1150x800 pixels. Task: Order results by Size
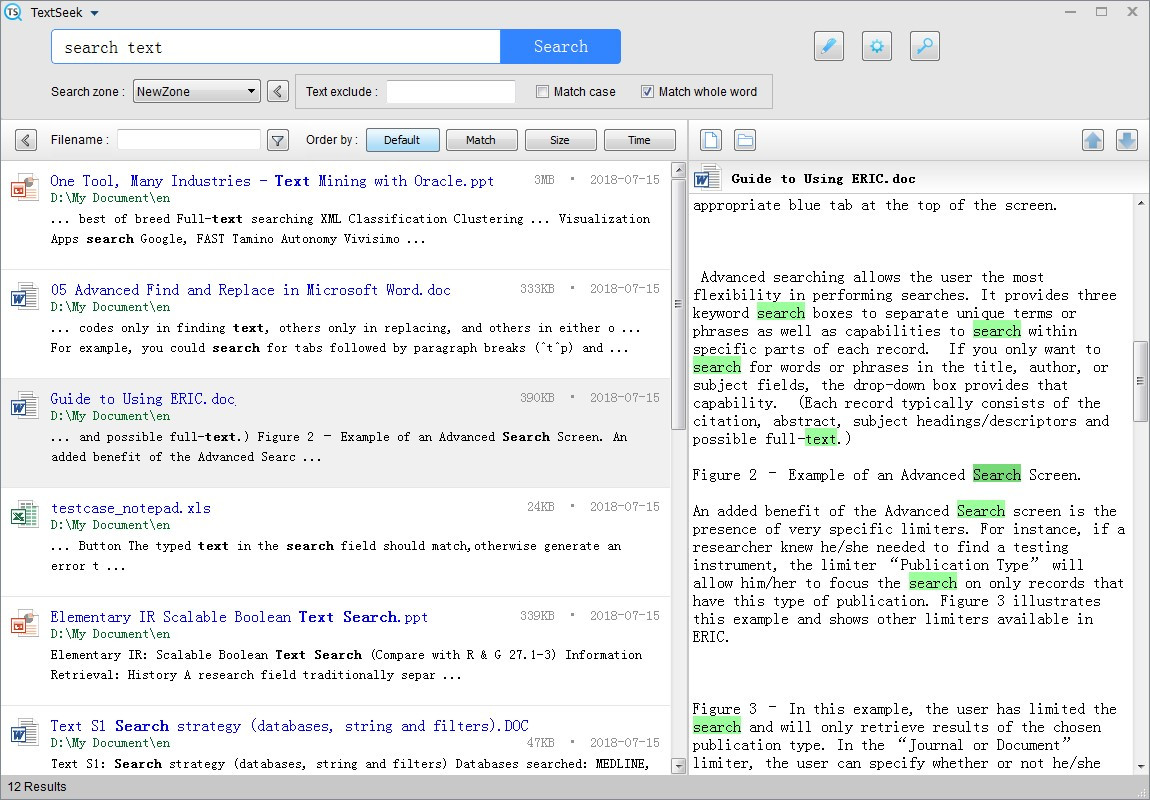pyautogui.click(x=560, y=140)
